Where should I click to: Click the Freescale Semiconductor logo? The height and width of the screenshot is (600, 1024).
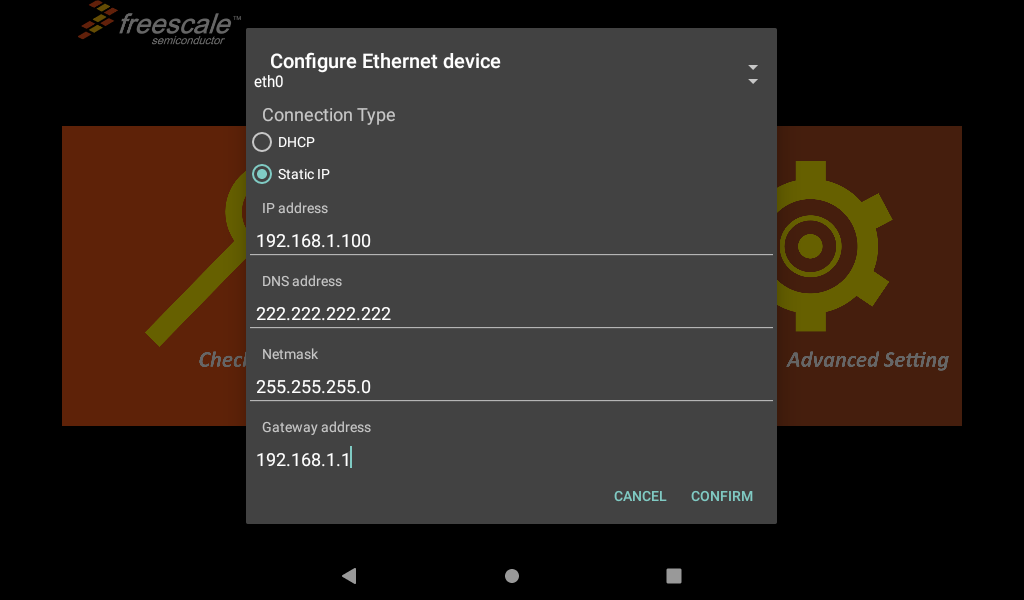click(160, 24)
